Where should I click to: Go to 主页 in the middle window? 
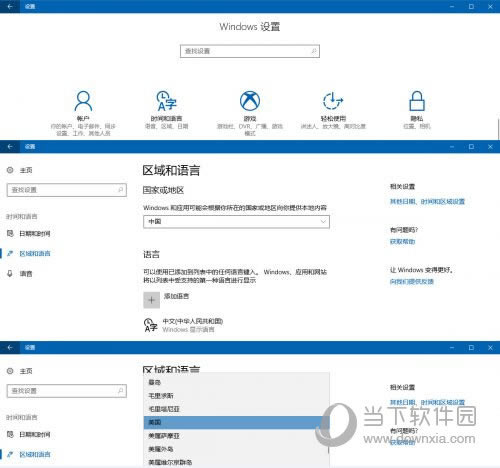26,170
